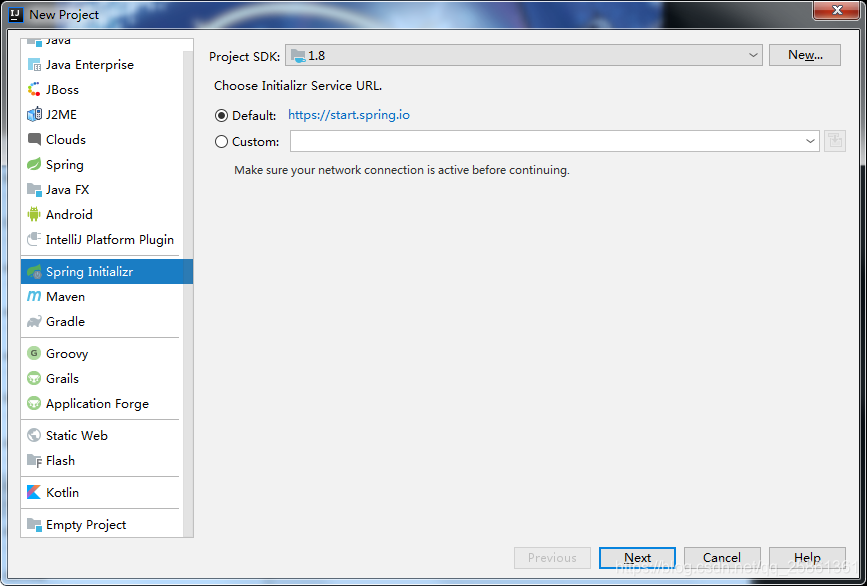Click the Grails green icon

(34, 378)
